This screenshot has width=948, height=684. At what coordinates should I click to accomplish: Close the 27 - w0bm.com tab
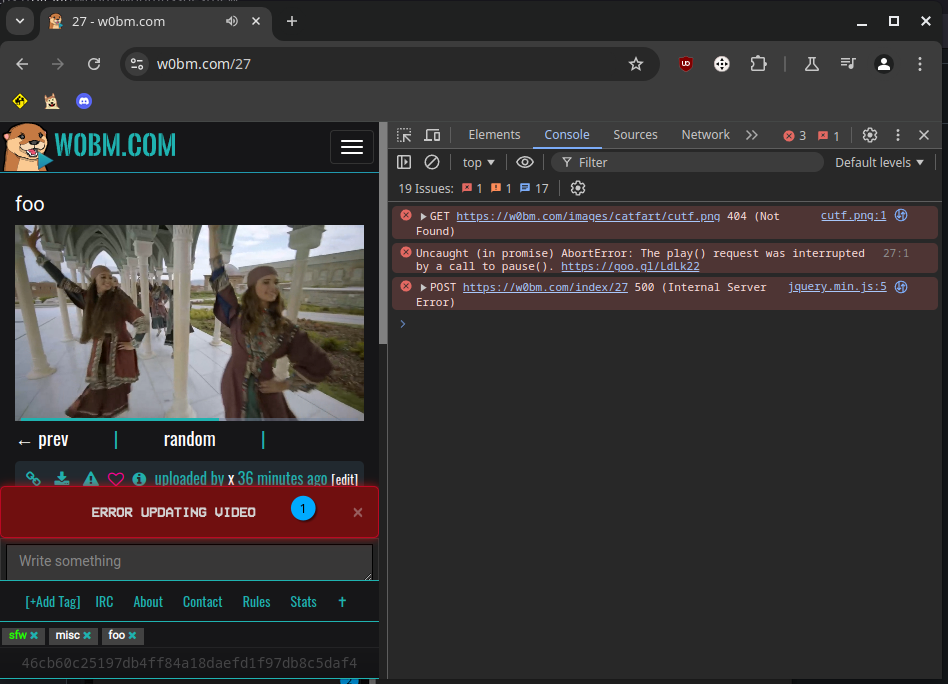click(x=256, y=21)
